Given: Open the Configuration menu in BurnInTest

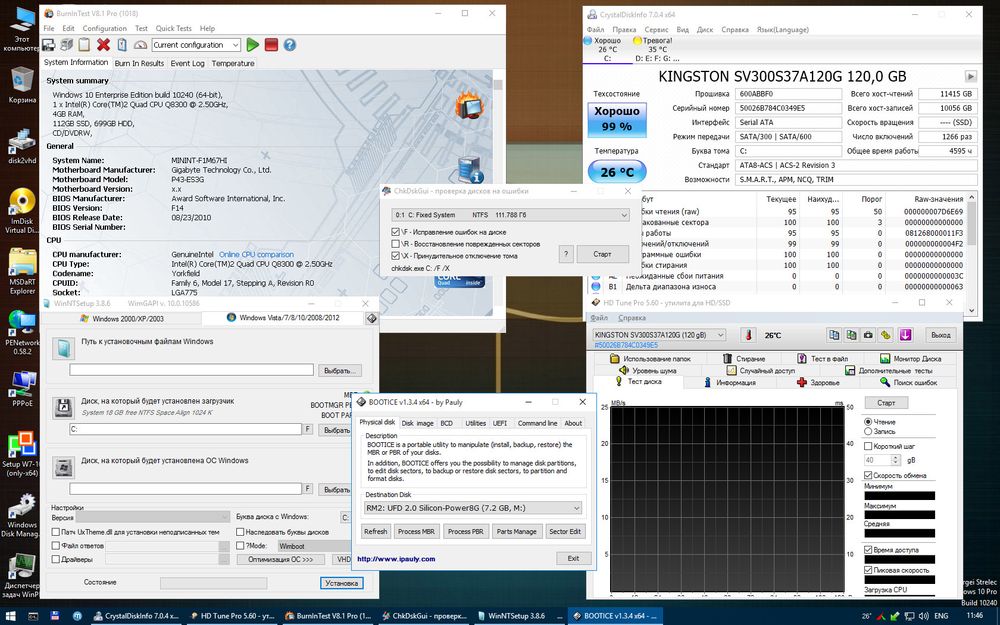Looking at the screenshot, I should pos(105,29).
